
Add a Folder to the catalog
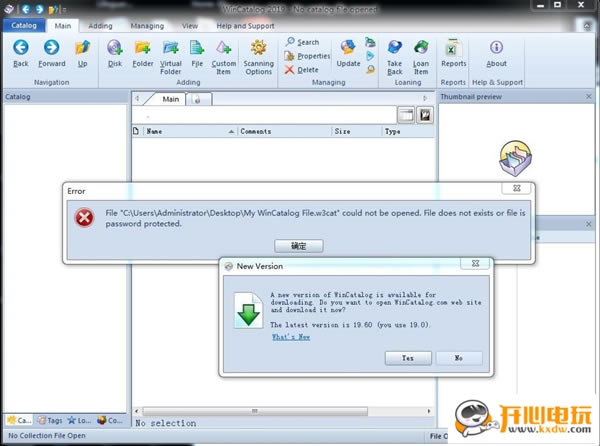(142, 47)
